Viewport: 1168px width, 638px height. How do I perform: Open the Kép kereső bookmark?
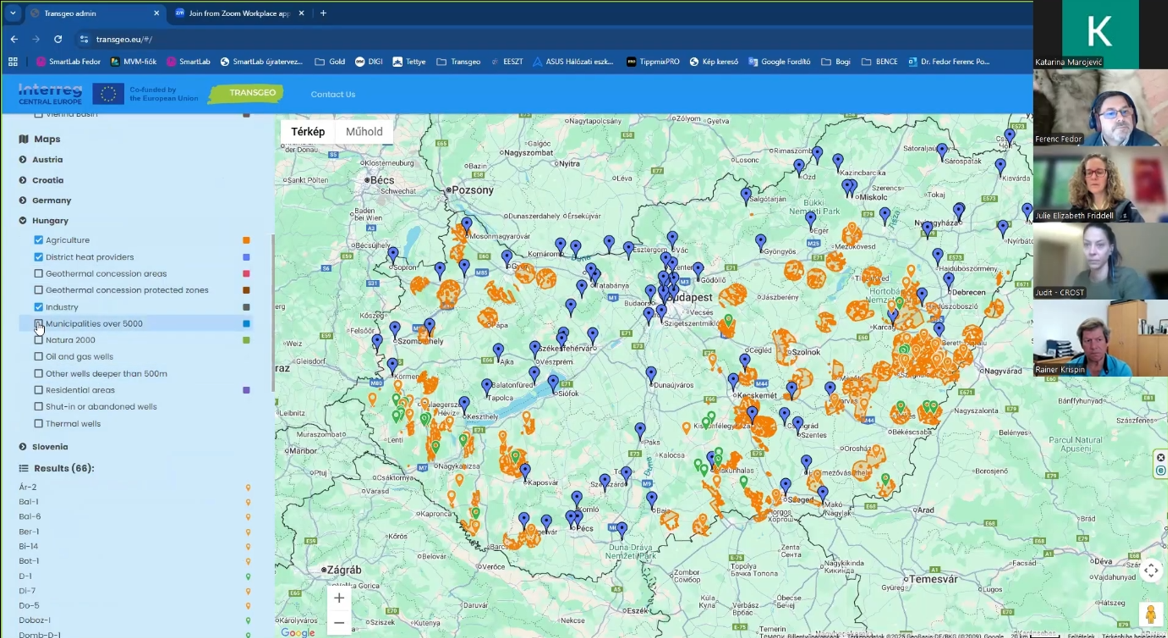714,62
